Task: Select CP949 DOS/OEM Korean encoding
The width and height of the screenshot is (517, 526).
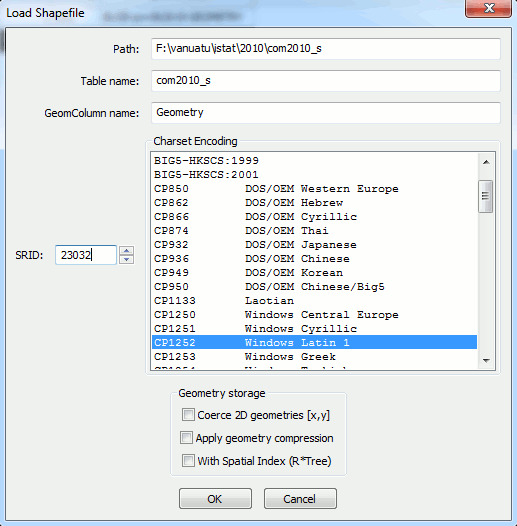Action: click(314, 273)
